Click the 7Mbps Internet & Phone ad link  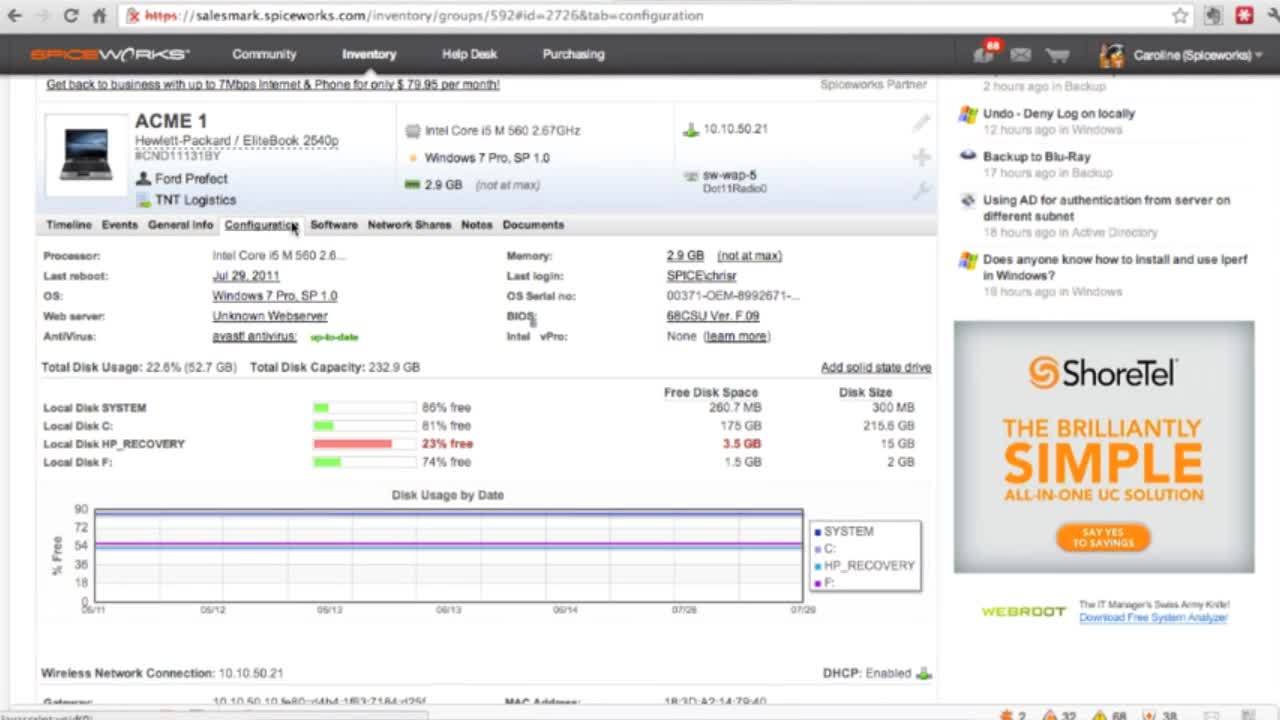click(273, 84)
